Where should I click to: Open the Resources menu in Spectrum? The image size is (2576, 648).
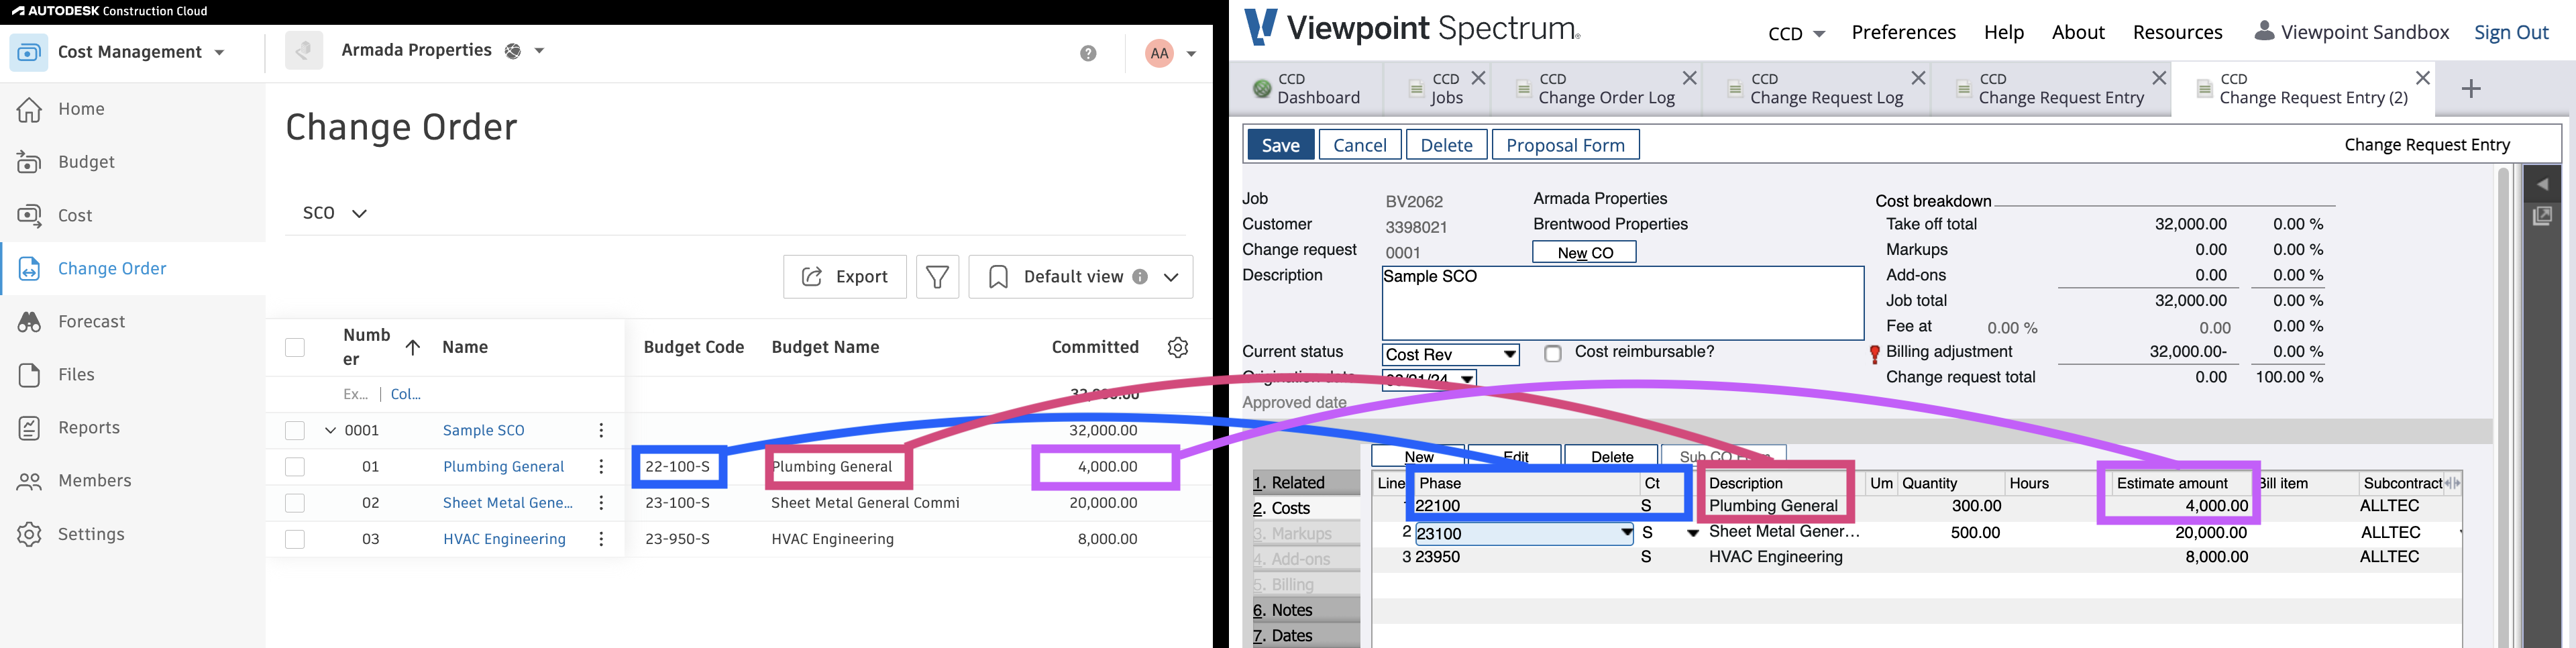[2177, 32]
